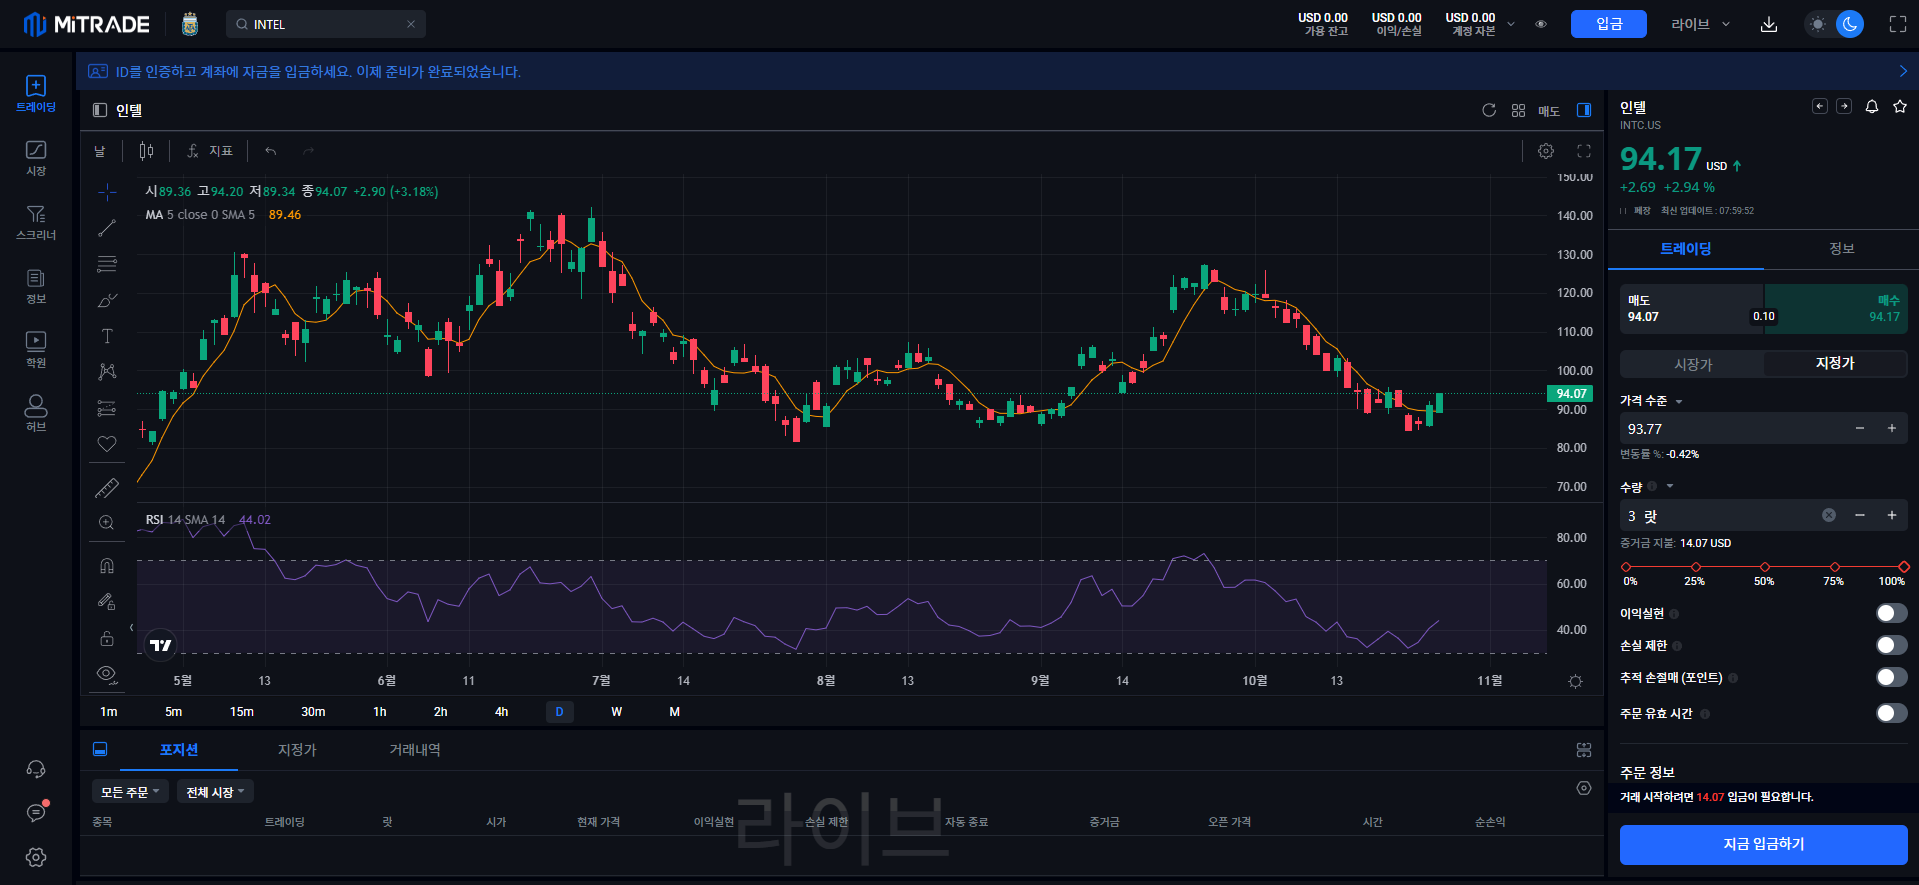Screen dimensions: 1919x885
Task: Expand the account balance chevron
Action: tap(1511, 24)
